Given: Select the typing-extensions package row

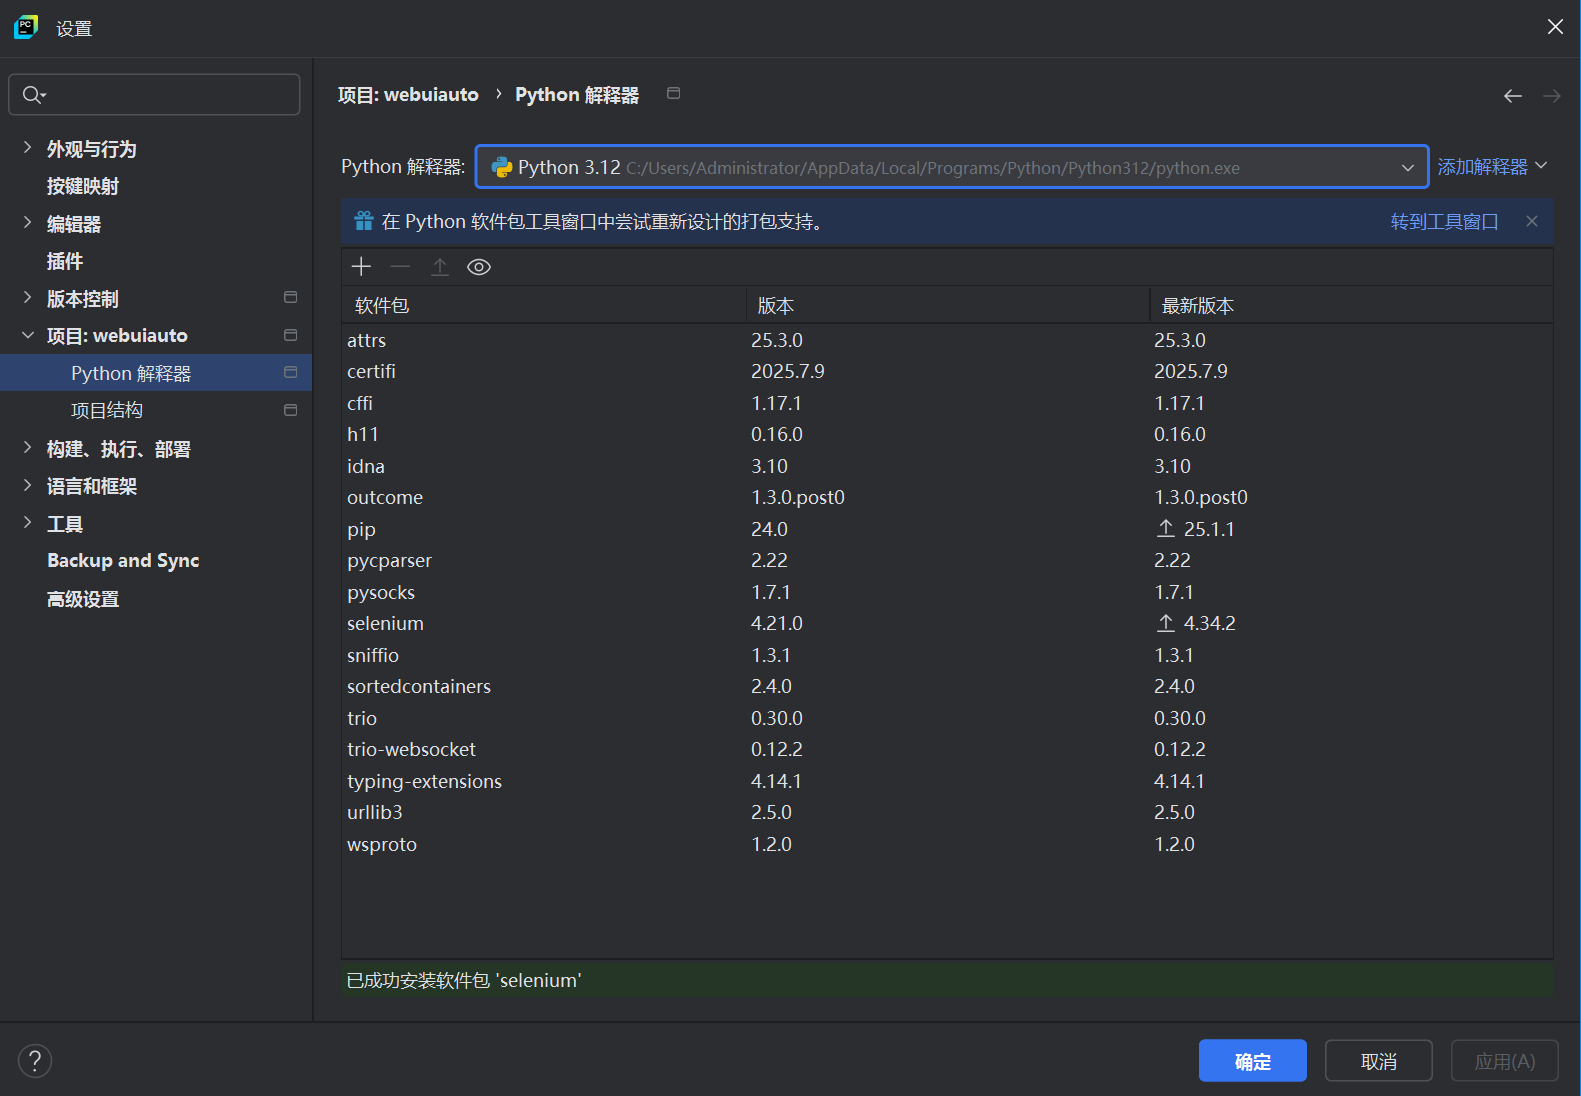Looking at the screenshot, I should point(947,781).
